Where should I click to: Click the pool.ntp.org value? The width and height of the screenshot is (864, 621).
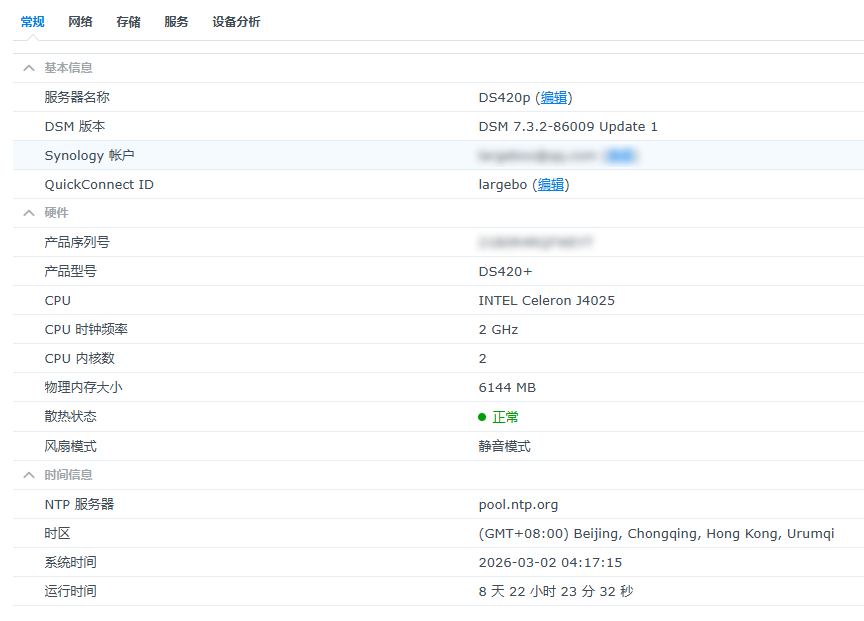pos(519,505)
